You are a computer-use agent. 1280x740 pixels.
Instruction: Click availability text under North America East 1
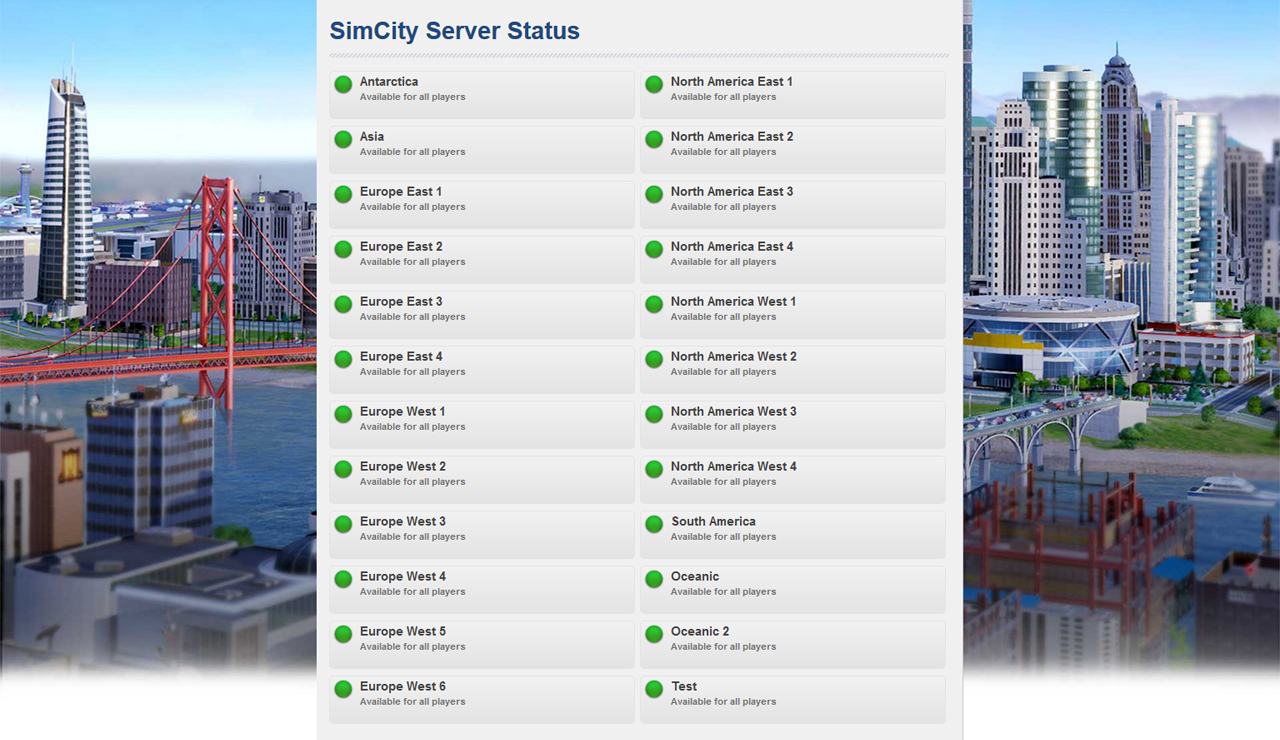click(x=723, y=97)
